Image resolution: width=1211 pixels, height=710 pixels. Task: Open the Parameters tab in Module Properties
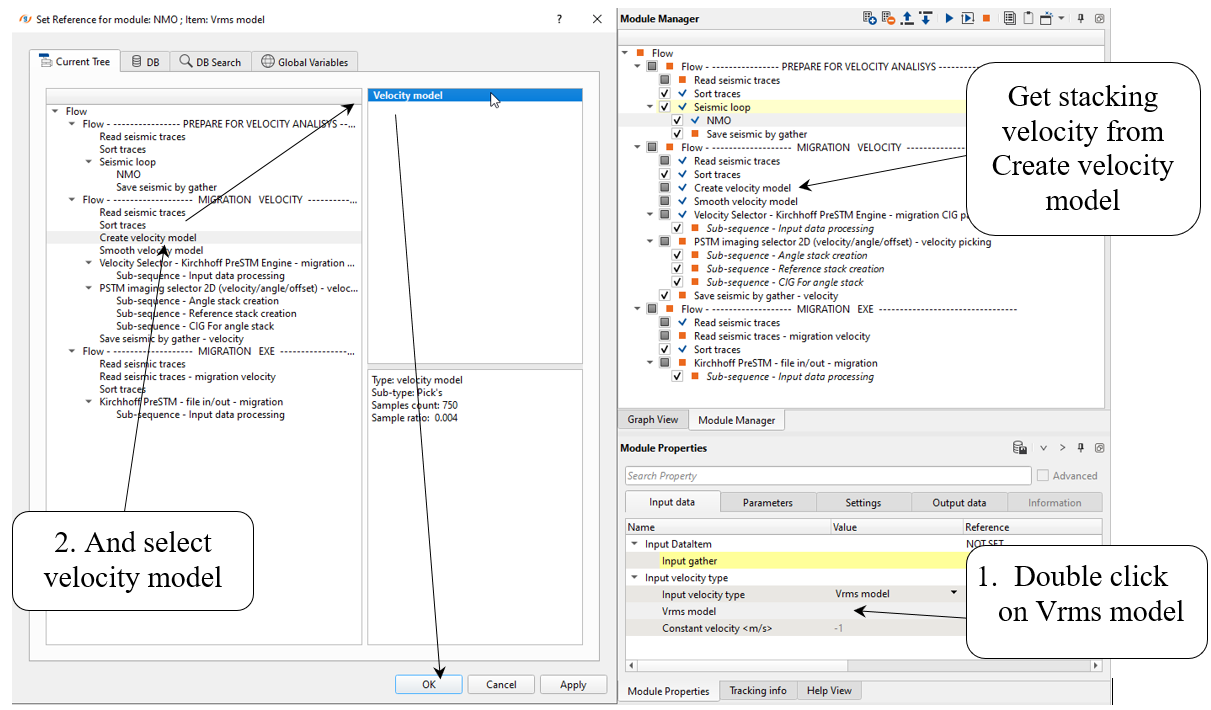(x=767, y=502)
